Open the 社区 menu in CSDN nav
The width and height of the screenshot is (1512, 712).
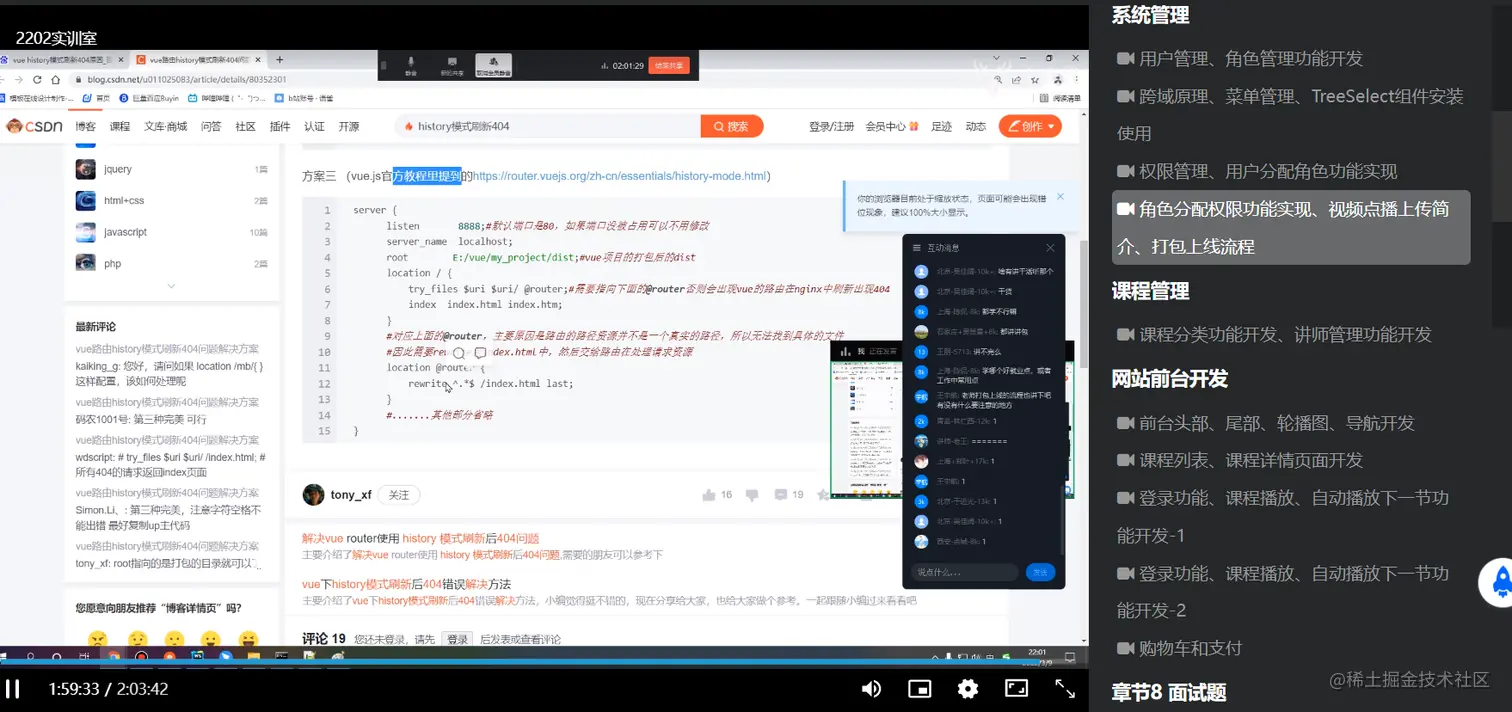(246, 126)
